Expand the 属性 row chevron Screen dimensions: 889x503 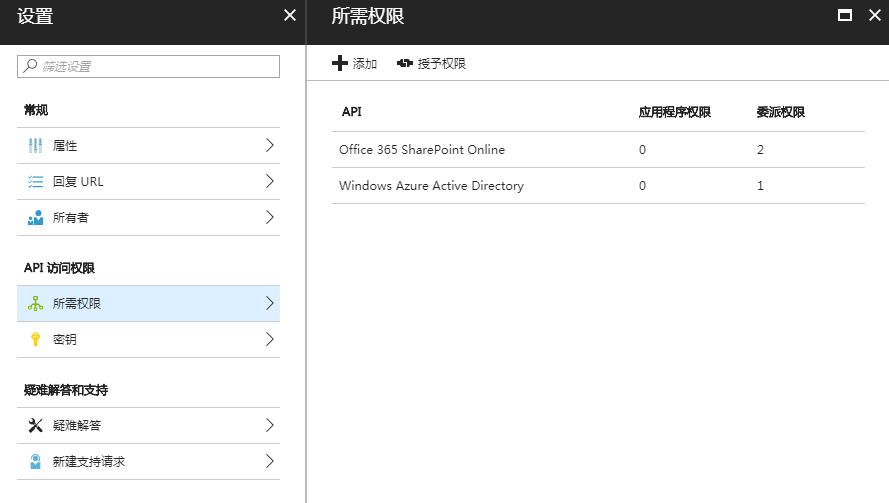(270, 145)
